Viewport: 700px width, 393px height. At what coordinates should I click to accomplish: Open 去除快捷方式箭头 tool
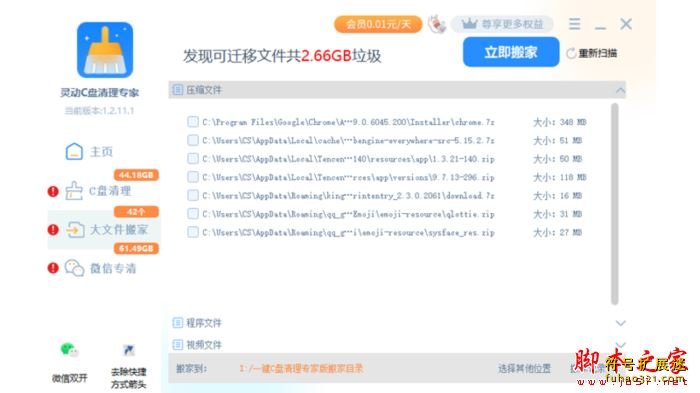(129, 365)
